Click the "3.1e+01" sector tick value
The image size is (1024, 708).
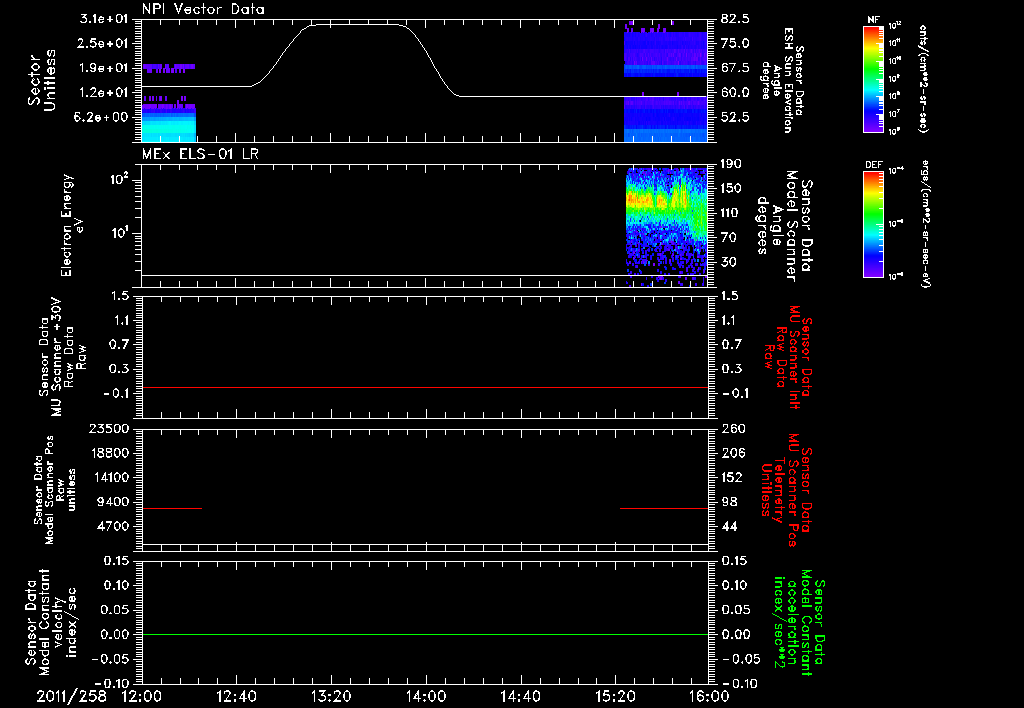[x=104, y=19]
